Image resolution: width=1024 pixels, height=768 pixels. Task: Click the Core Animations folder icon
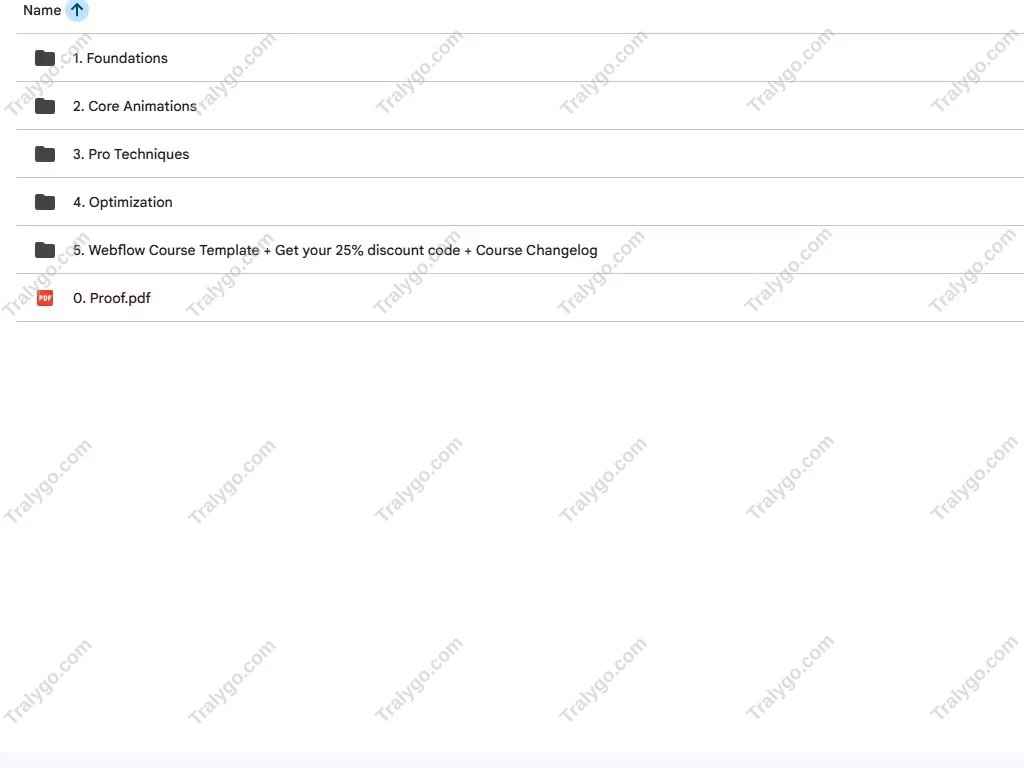44,106
